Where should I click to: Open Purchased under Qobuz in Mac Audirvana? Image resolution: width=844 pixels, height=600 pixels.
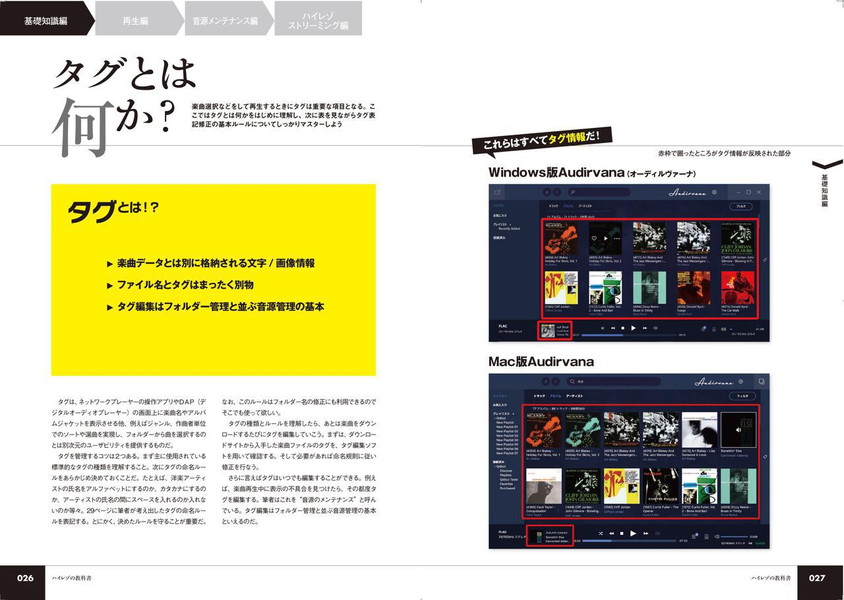507,488
